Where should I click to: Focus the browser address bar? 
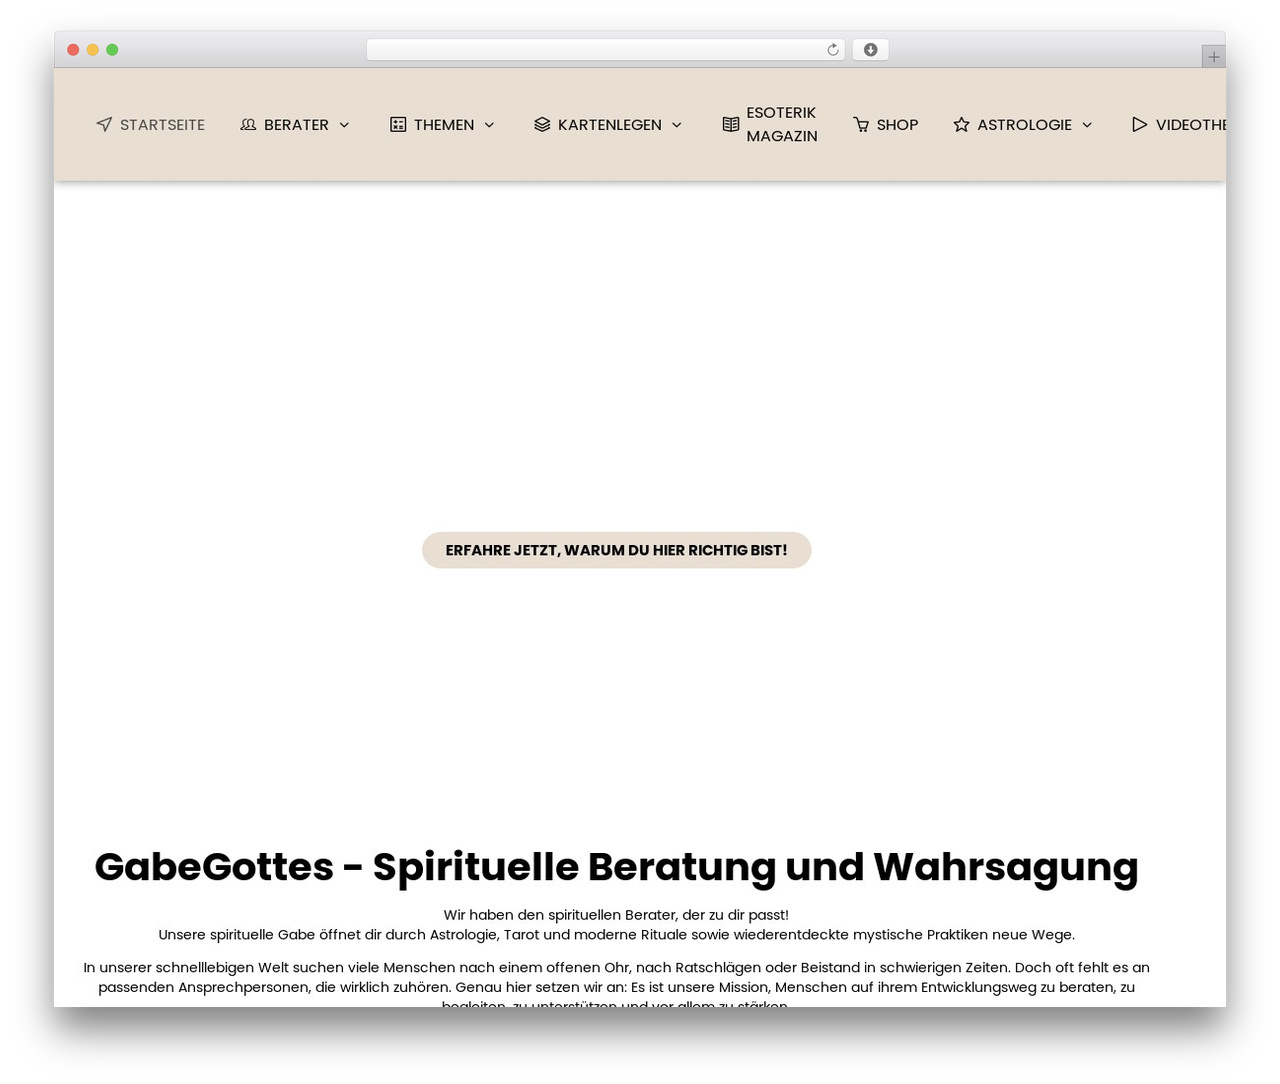tap(605, 50)
